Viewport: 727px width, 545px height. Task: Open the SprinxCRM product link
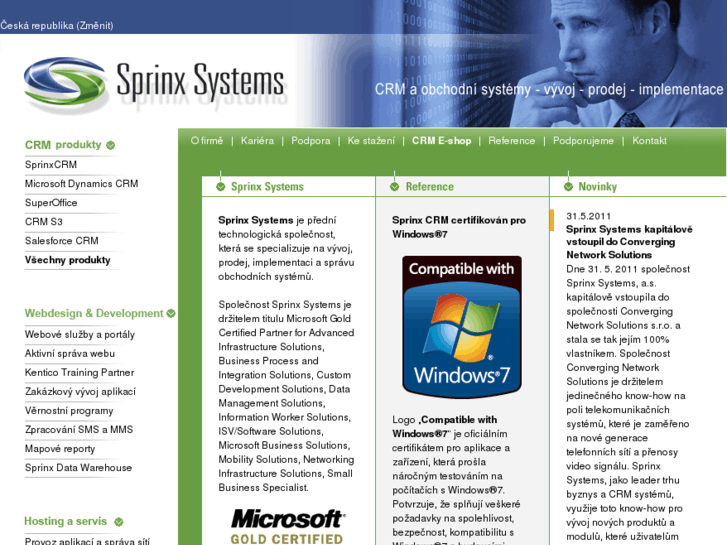[x=51, y=165]
